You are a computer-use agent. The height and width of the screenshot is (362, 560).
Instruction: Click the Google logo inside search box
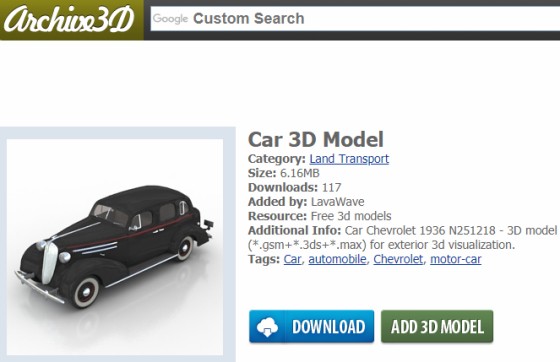pos(170,19)
